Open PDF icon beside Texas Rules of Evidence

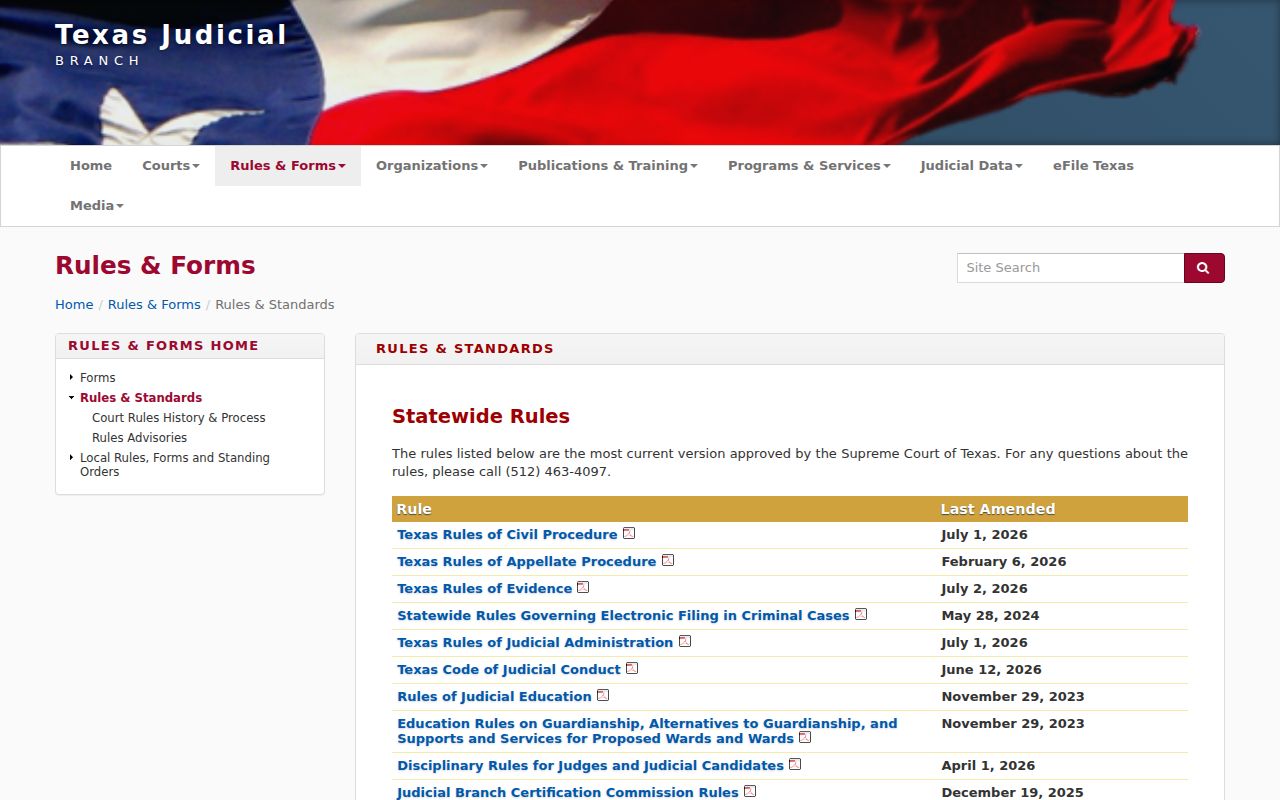(583, 587)
